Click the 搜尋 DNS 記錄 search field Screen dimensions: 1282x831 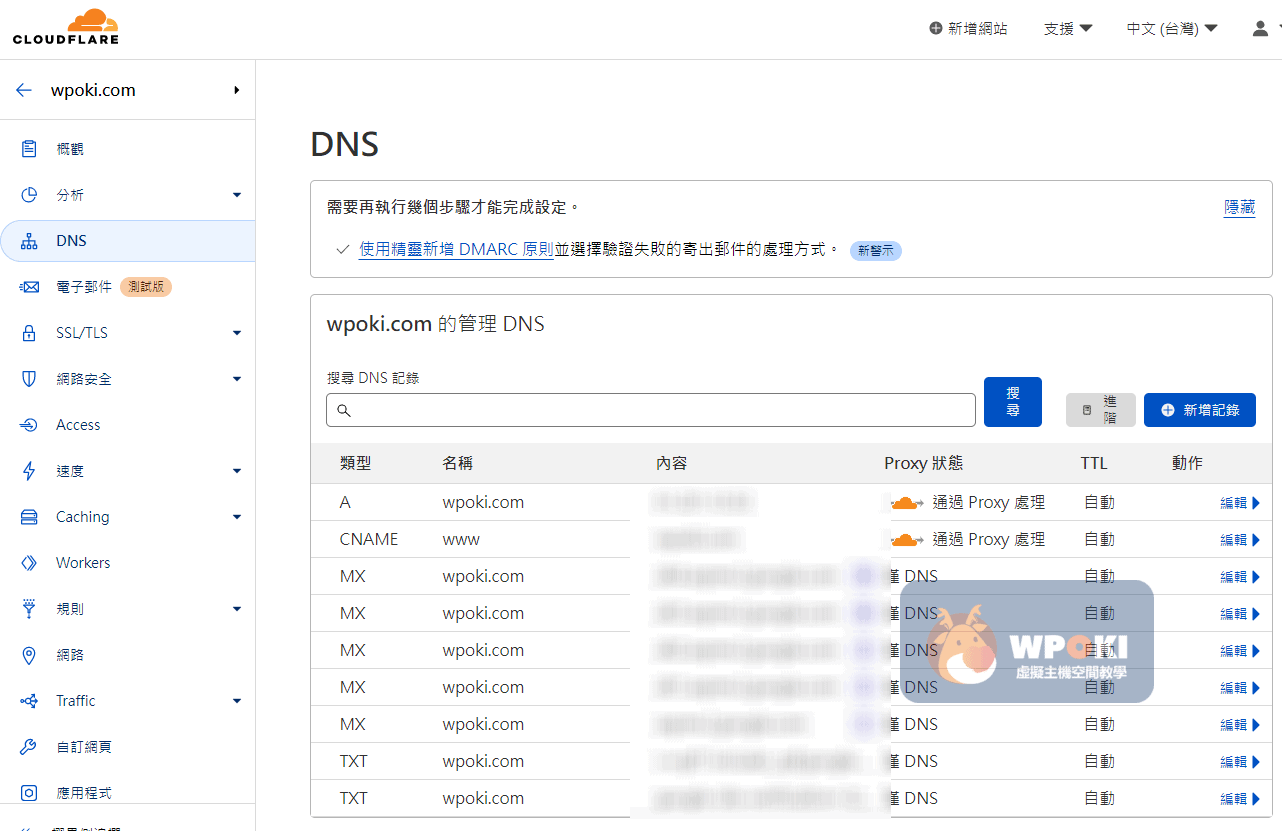(x=650, y=410)
